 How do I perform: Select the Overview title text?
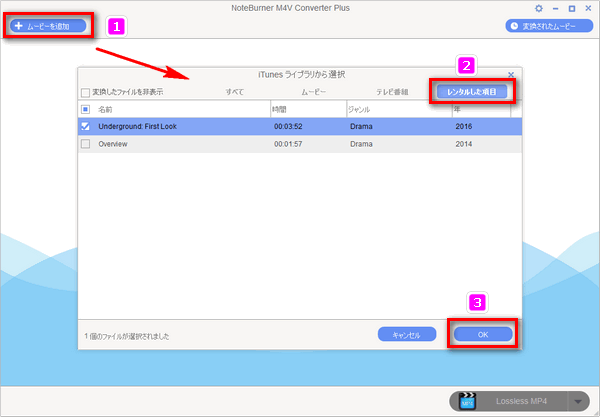(113, 144)
